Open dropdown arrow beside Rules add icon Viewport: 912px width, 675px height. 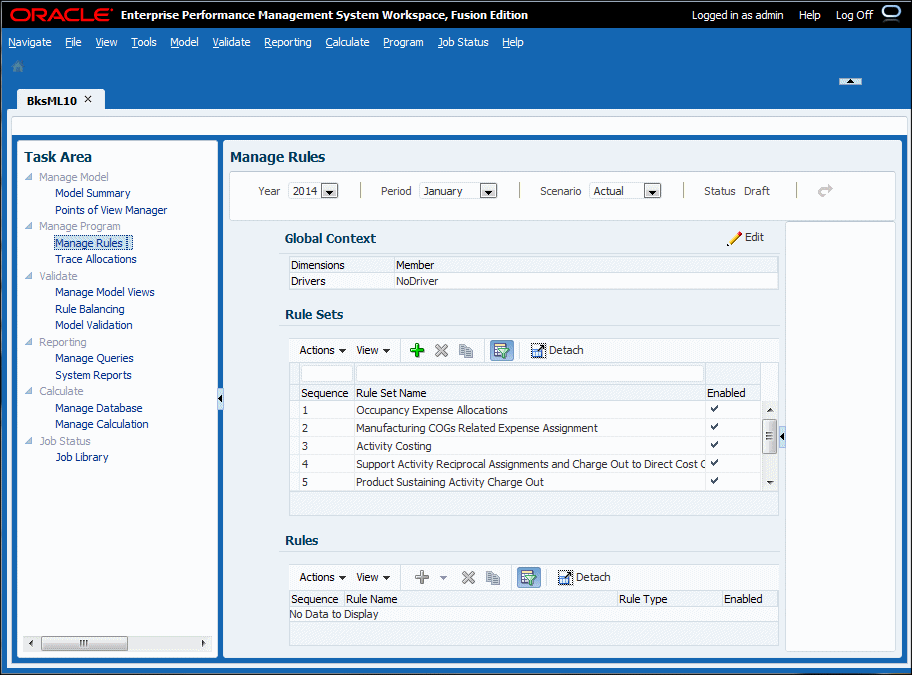(443, 578)
